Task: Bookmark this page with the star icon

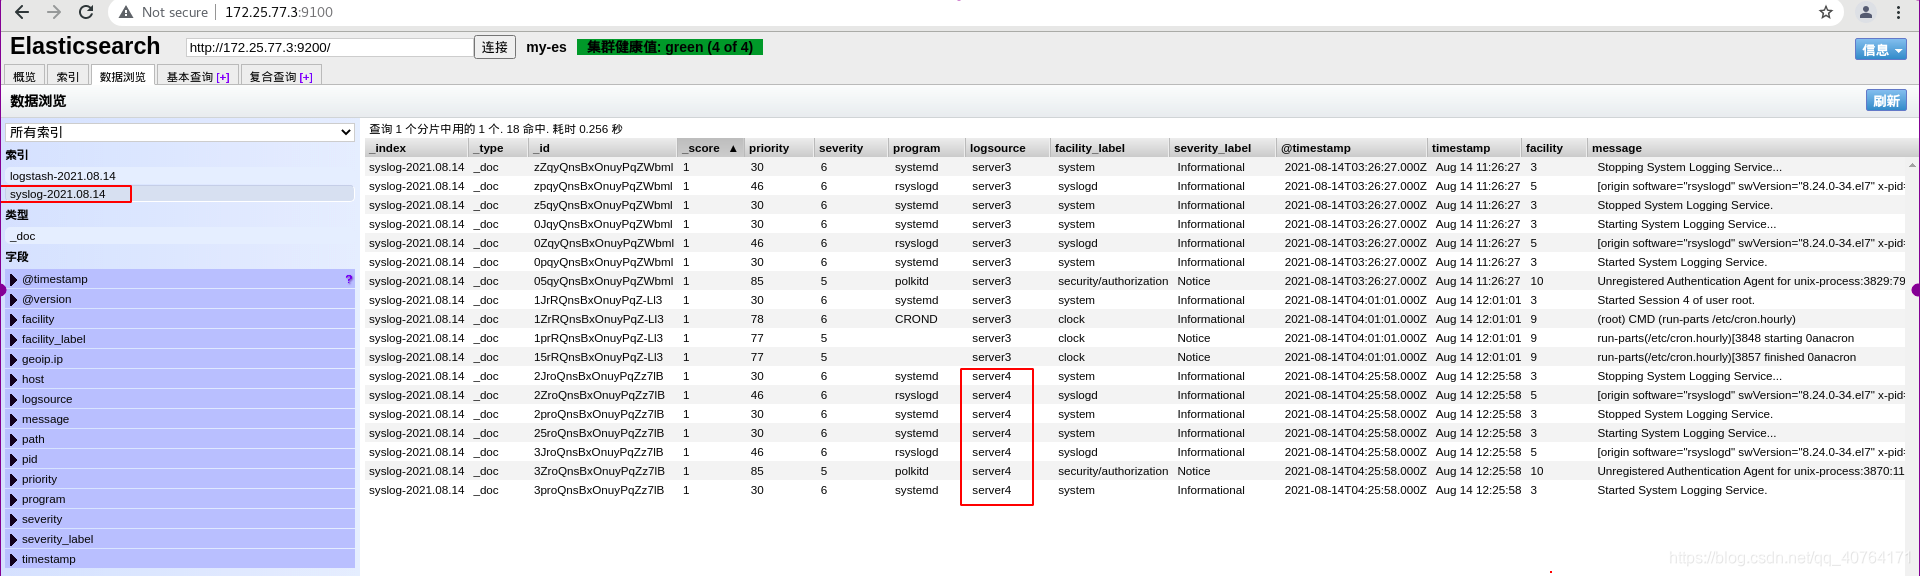Action: [1826, 12]
